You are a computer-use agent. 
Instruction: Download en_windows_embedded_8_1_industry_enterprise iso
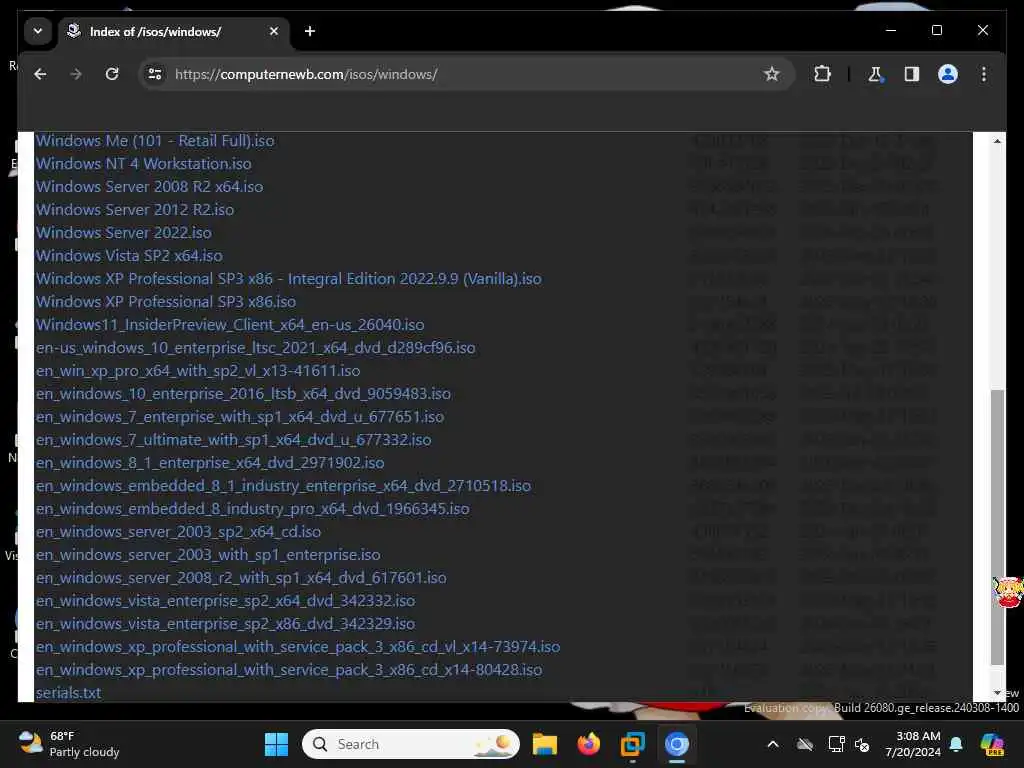(x=283, y=485)
